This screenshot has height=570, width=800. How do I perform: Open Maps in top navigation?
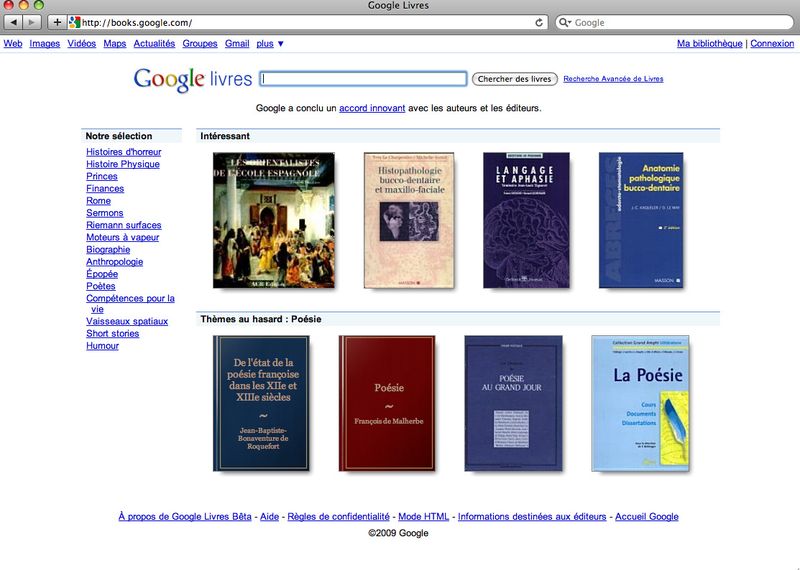[115, 44]
